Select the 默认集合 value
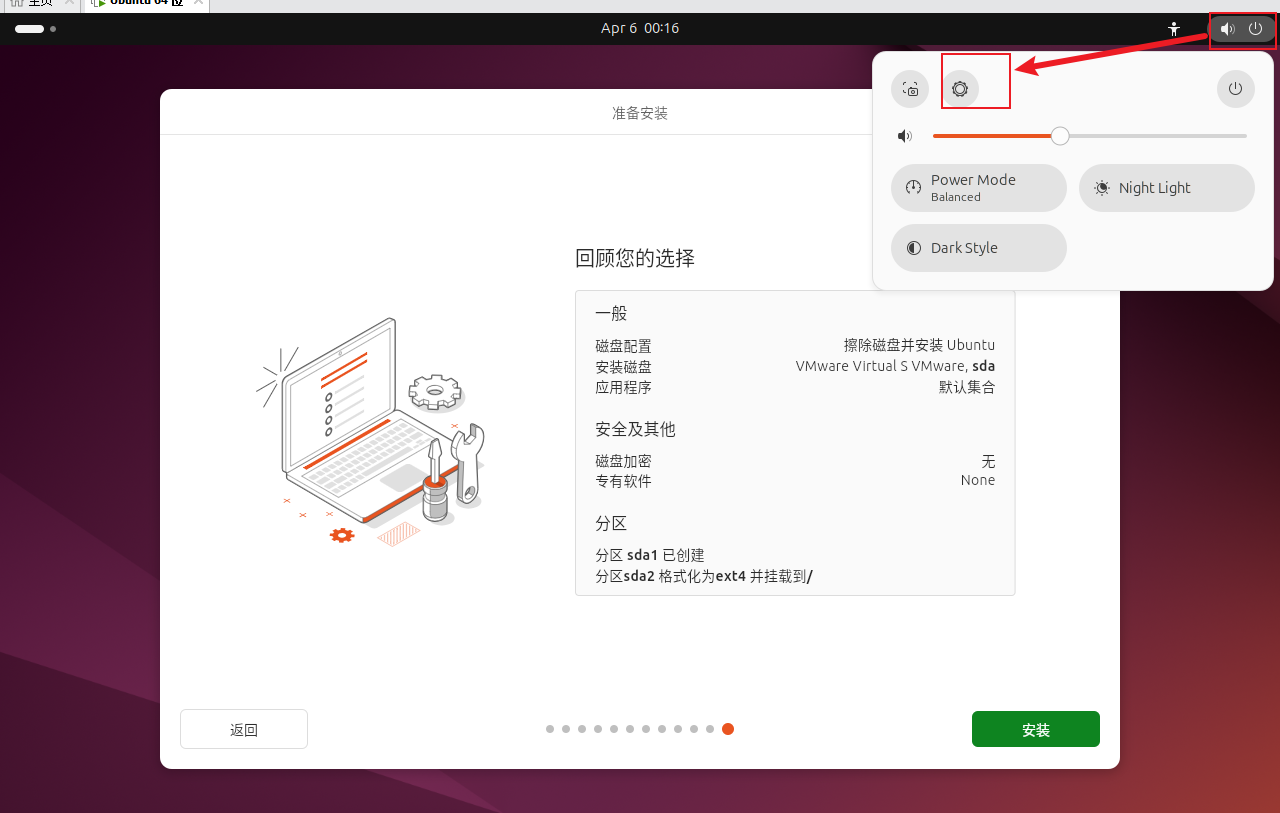 coord(967,388)
